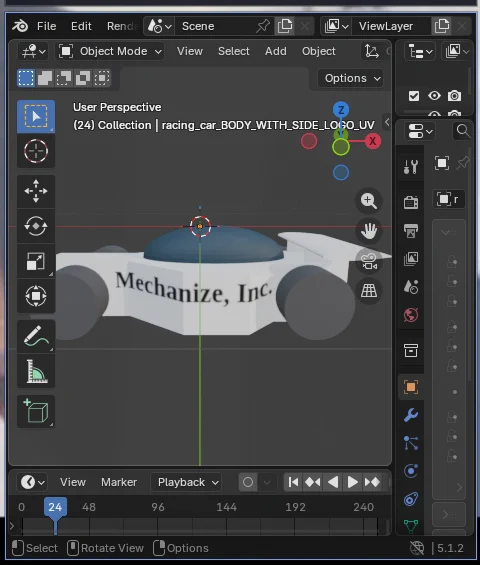Open Modifiers wrench properties tab
The height and width of the screenshot is (565, 480).
(x=411, y=415)
